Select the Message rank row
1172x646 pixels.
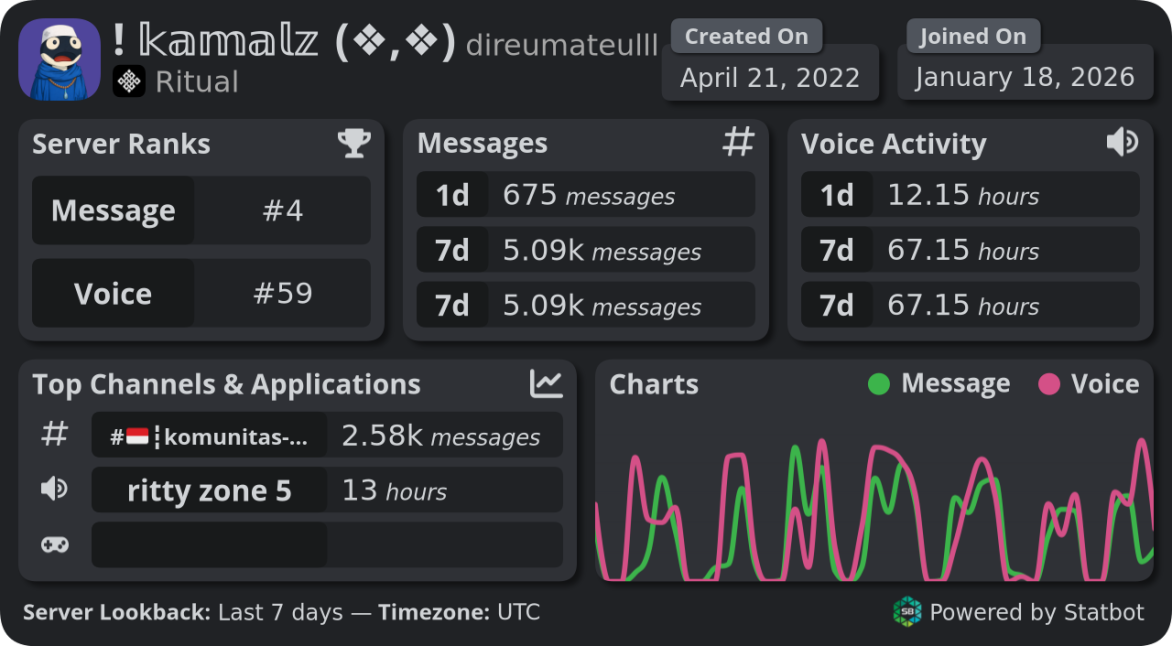click(201, 211)
